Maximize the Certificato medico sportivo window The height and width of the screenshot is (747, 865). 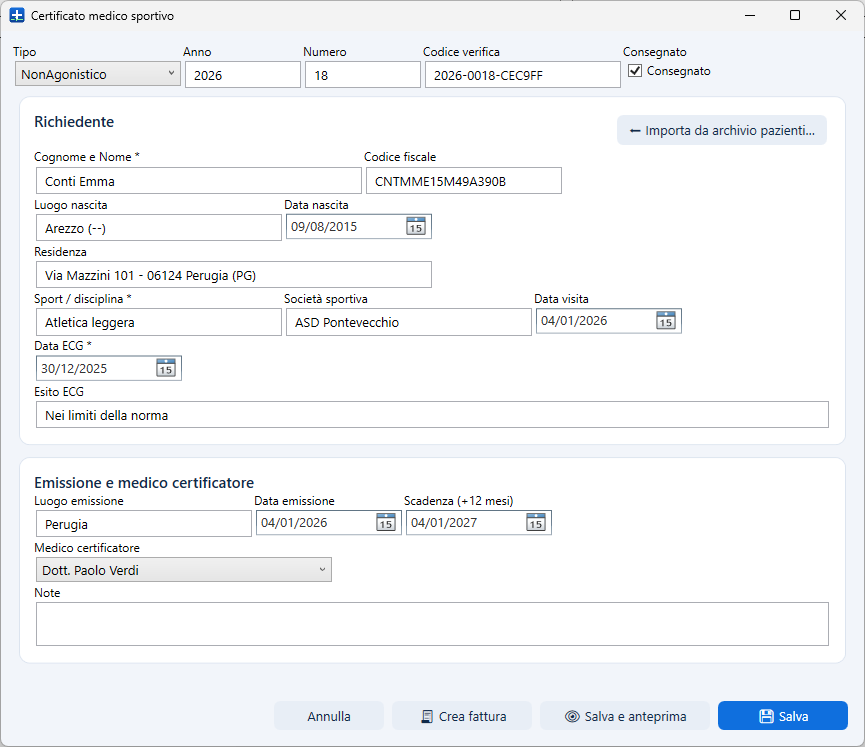795,15
